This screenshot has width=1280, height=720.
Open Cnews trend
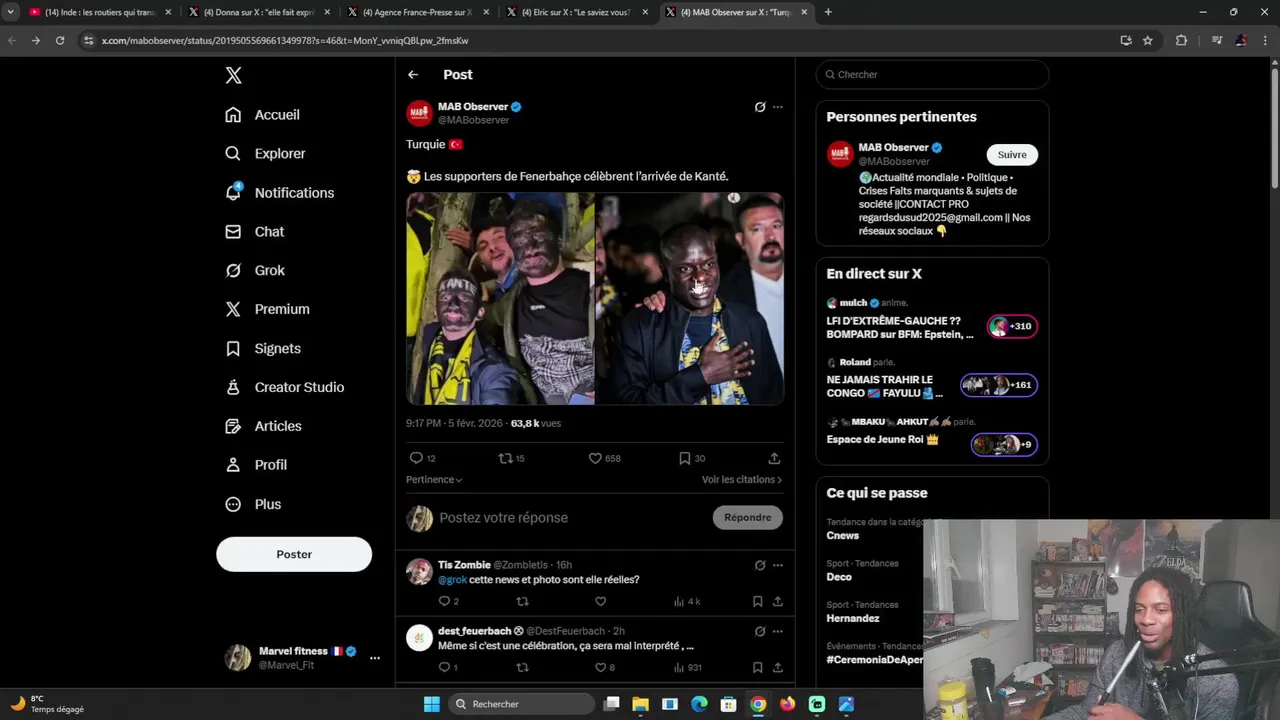(842, 536)
